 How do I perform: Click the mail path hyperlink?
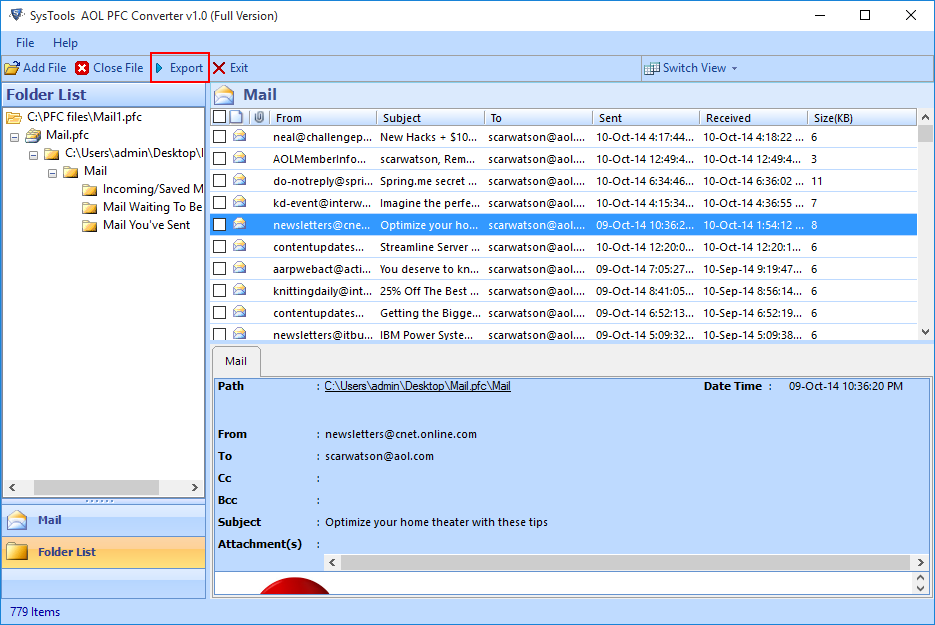click(417, 386)
